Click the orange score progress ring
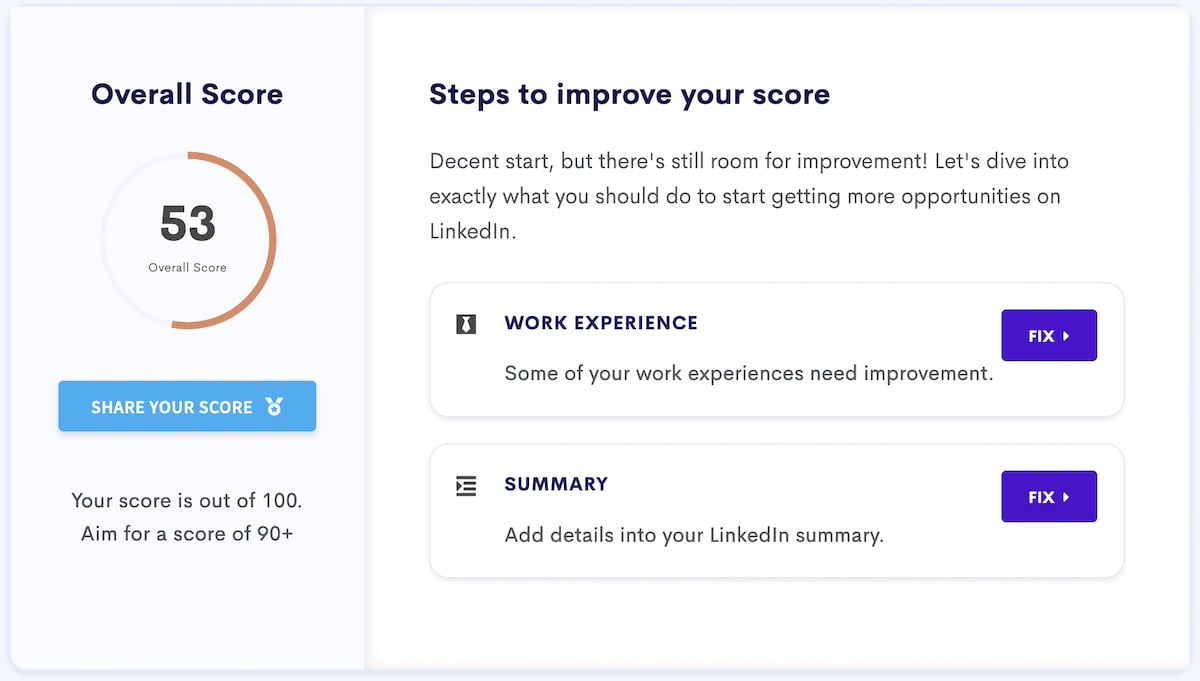The image size is (1200, 681). pyautogui.click(x=272, y=240)
